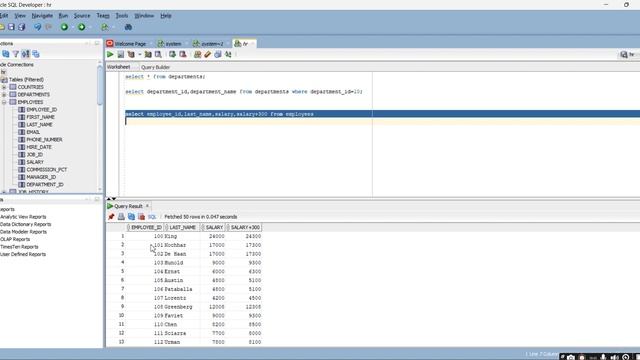Clear the worksheet with the eraser icon
The height and width of the screenshot is (360, 640).
point(208,54)
